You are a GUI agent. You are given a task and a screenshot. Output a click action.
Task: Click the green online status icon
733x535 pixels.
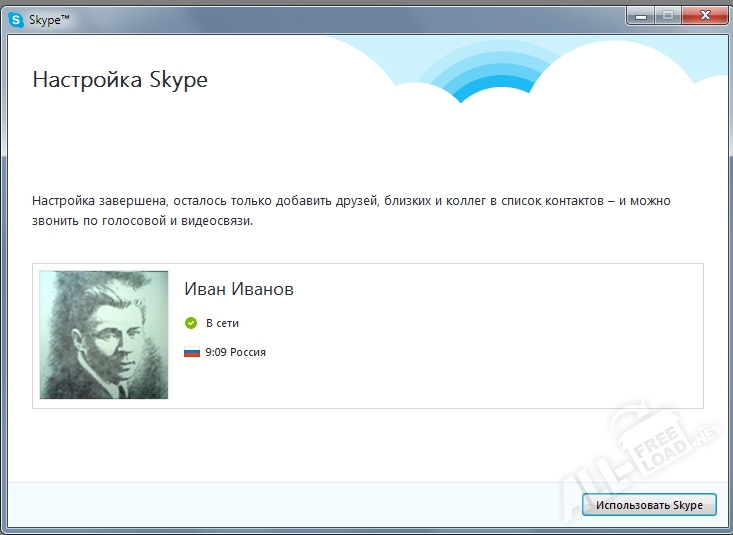191,323
